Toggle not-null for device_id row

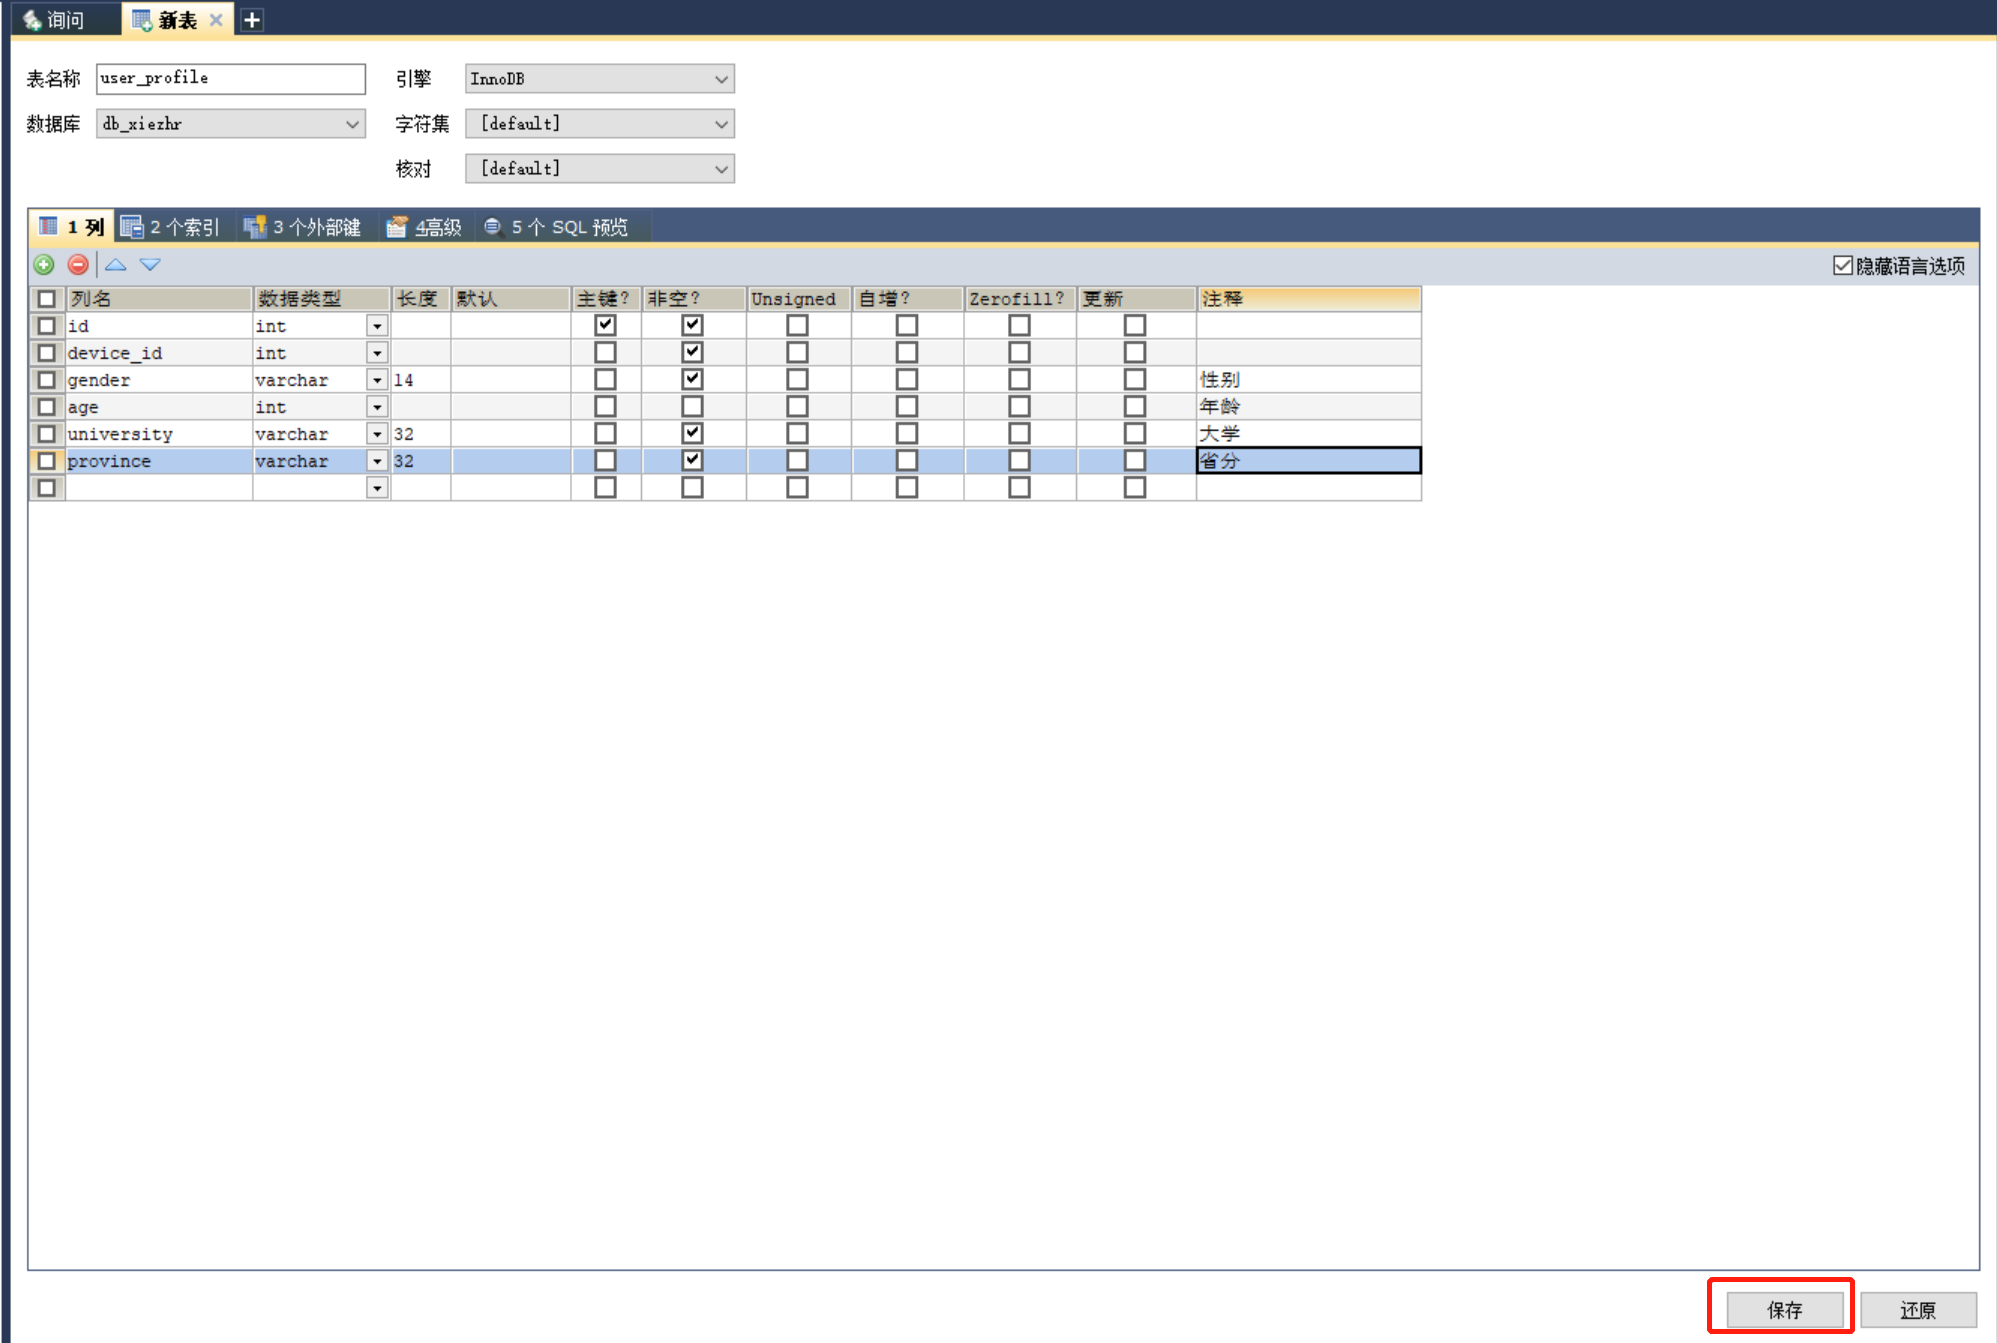coord(692,352)
